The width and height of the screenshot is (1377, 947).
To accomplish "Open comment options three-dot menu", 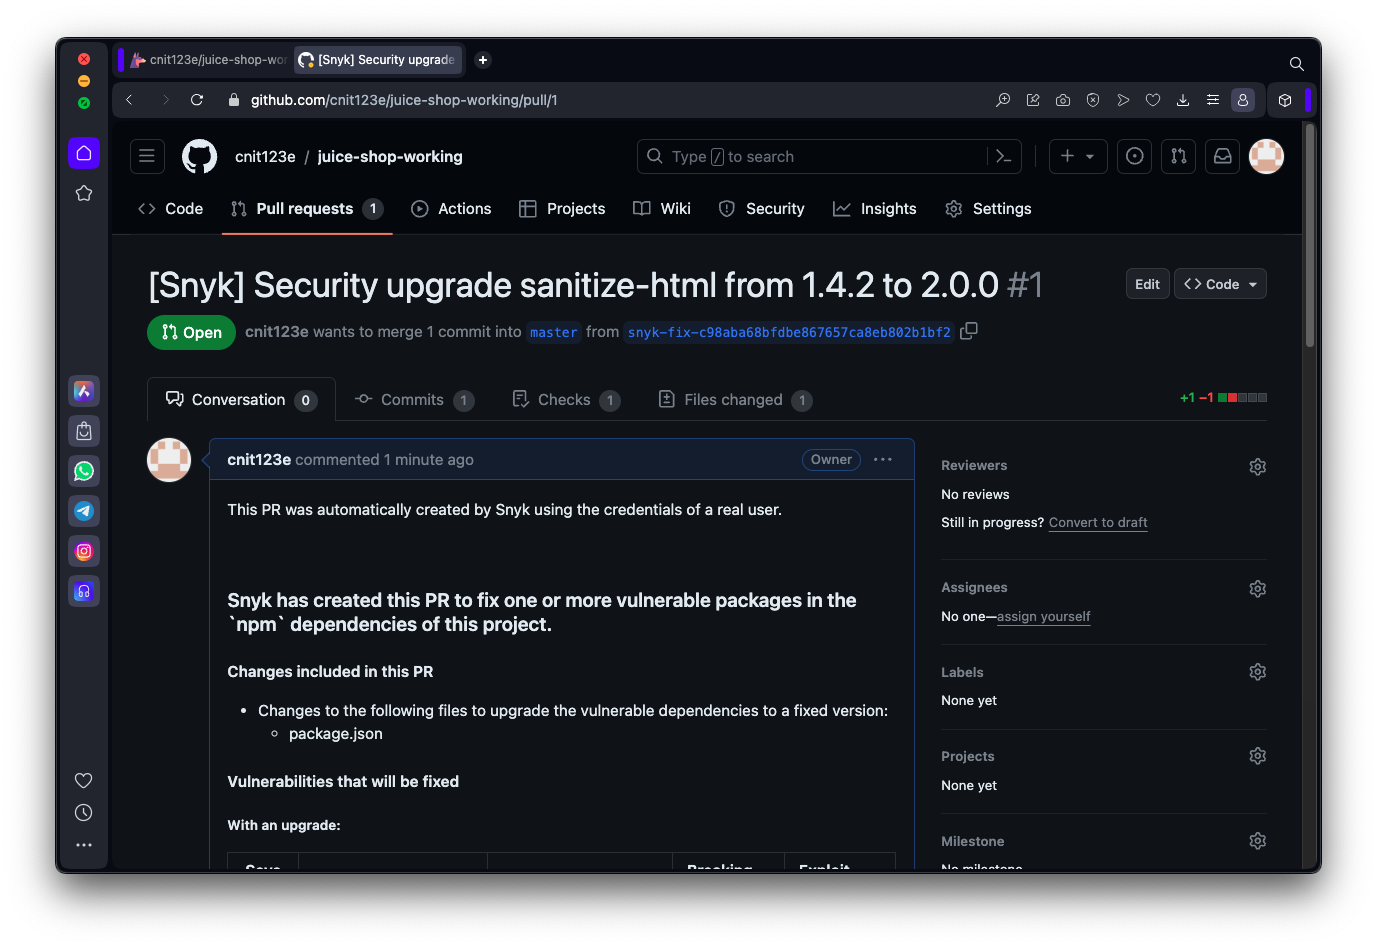I will pos(882,460).
